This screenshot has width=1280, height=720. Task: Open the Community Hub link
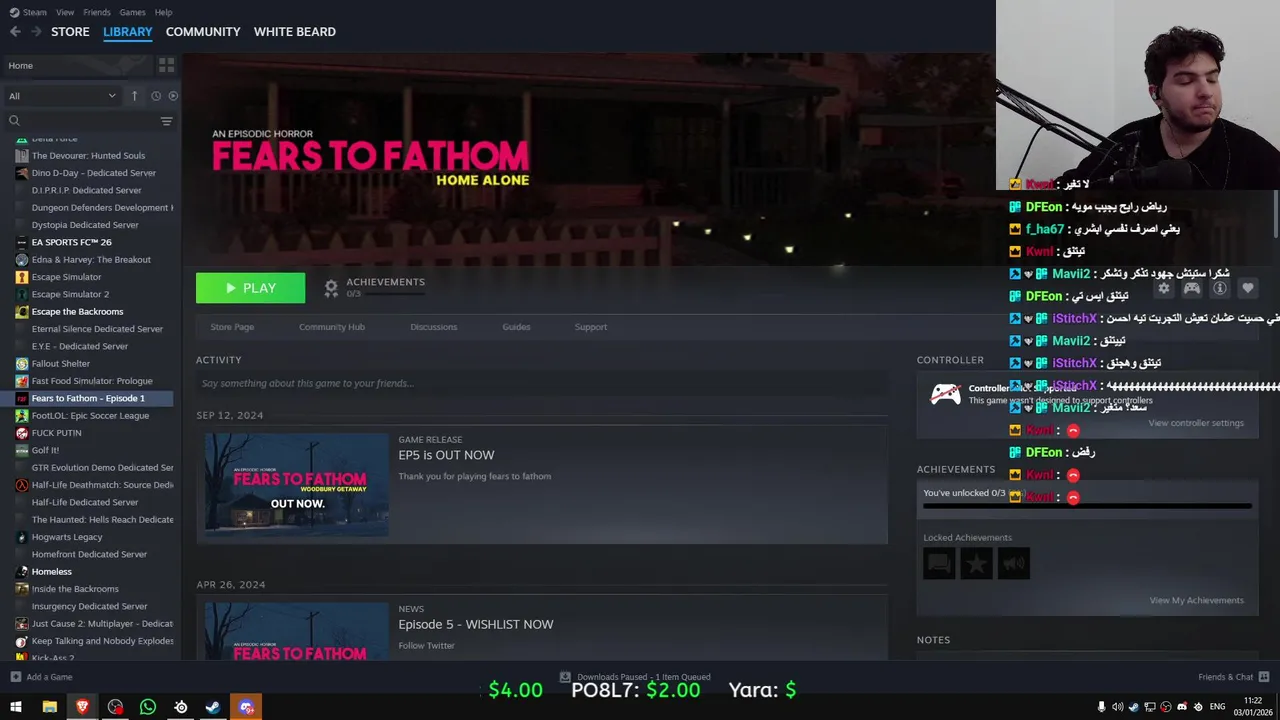pyautogui.click(x=332, y=327)
